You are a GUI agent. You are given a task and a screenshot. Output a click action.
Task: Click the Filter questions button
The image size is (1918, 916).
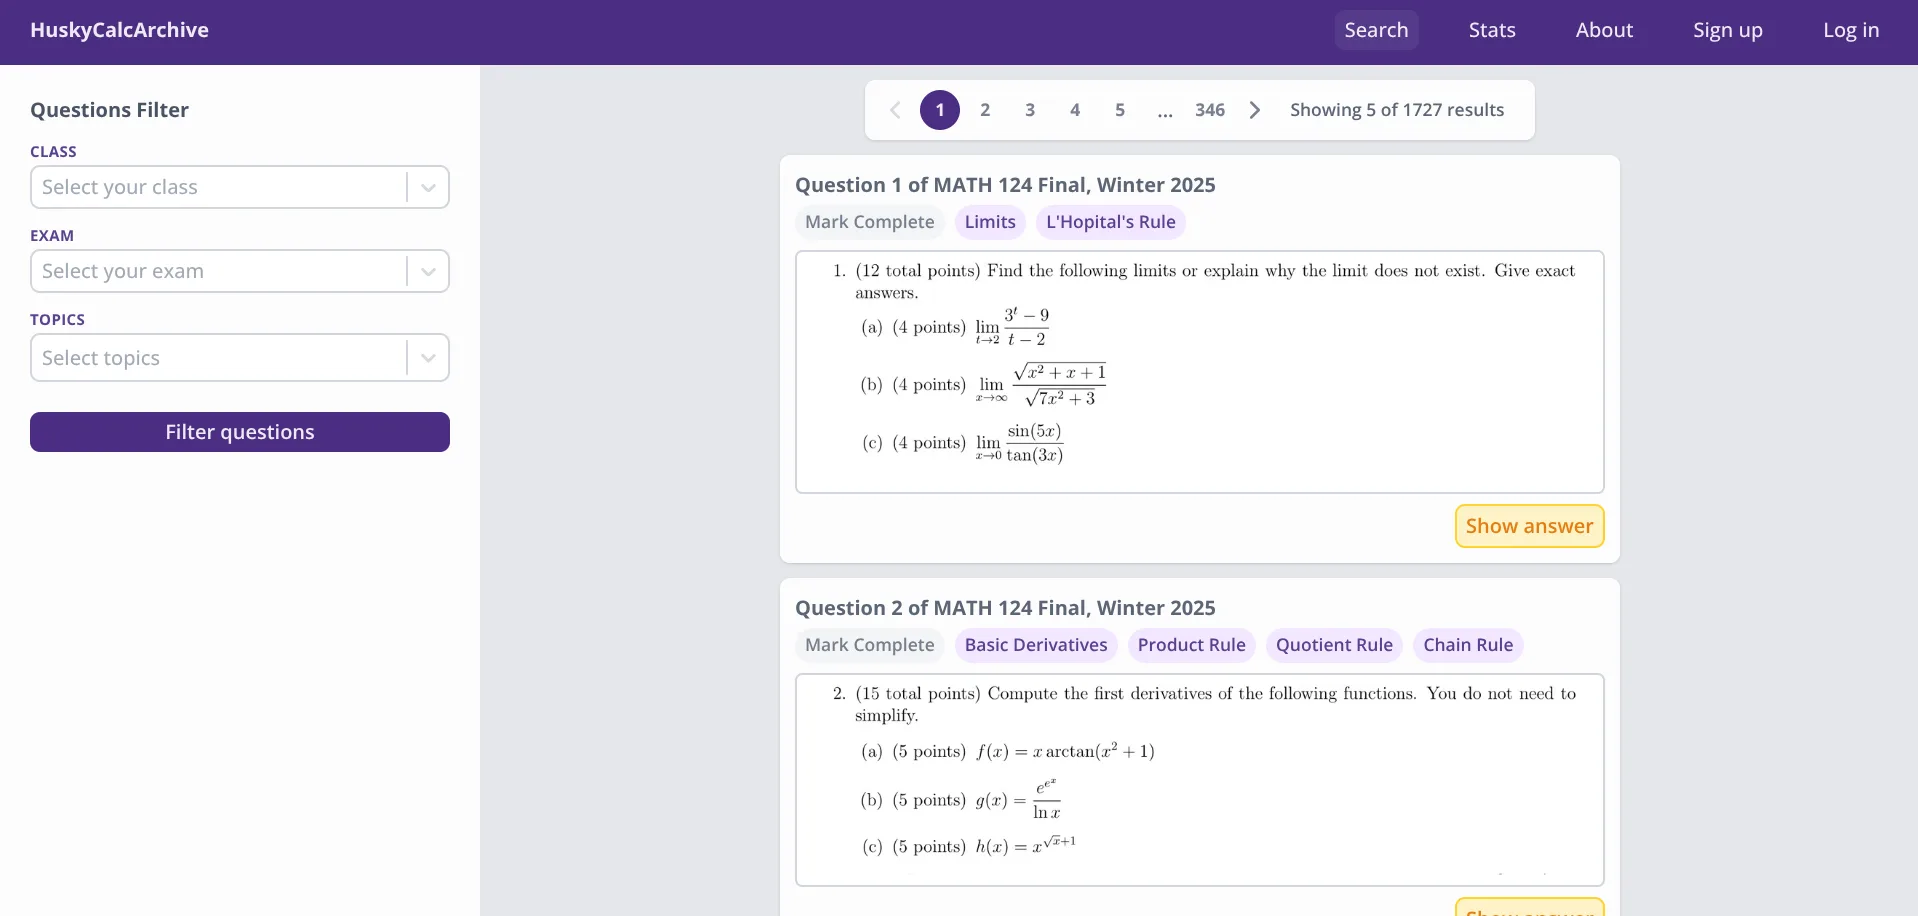[x=240, y=432]
